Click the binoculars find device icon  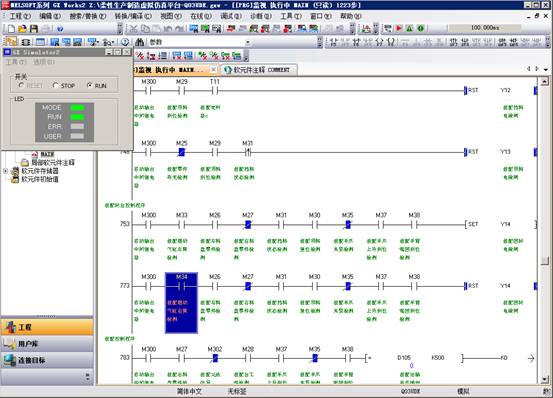[x=139, y=42]
